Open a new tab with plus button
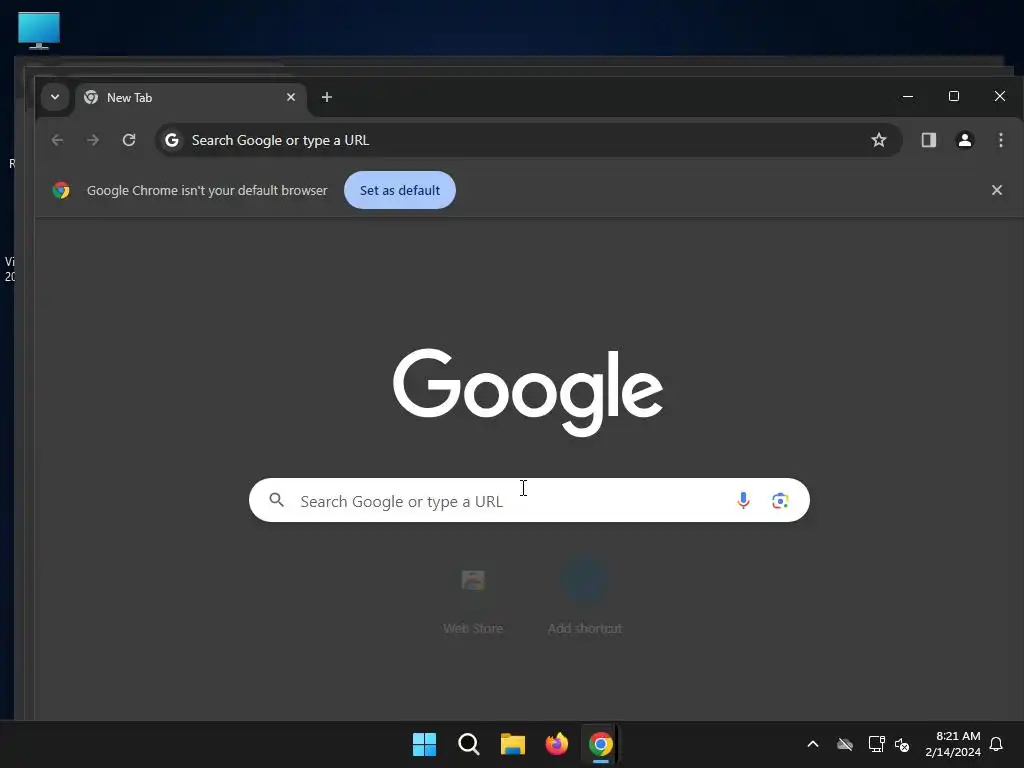 (327, 97)
